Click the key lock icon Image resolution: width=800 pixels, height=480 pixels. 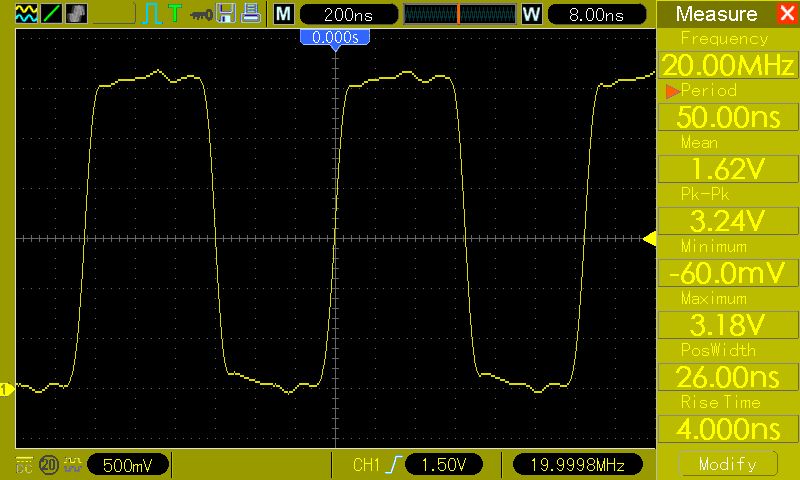click(201, 15)
